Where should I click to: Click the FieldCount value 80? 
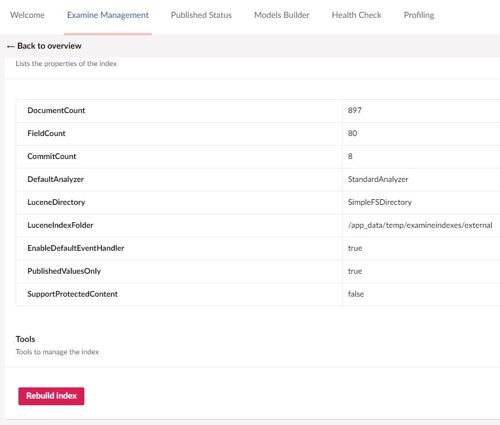point(352,133)
